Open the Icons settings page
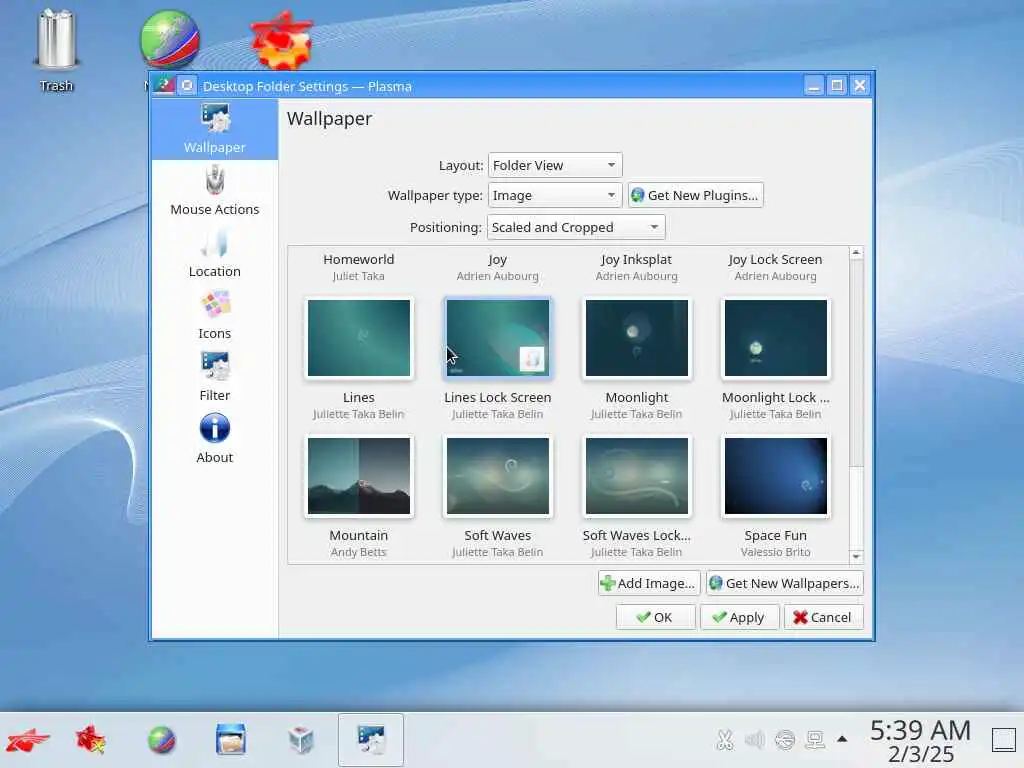Viewport: 1024px width, 768px height. [215, 315]
